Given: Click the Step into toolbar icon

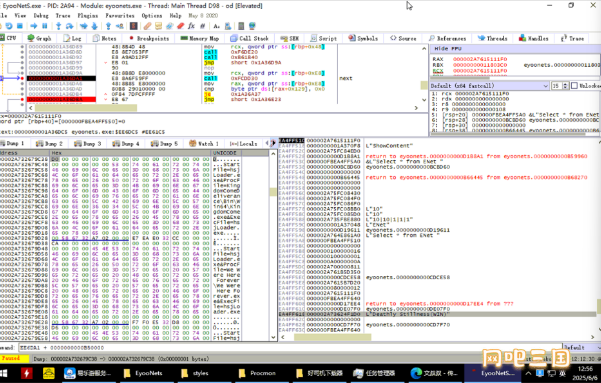Looking at the screenshot, I should click(x=58, y=26).
